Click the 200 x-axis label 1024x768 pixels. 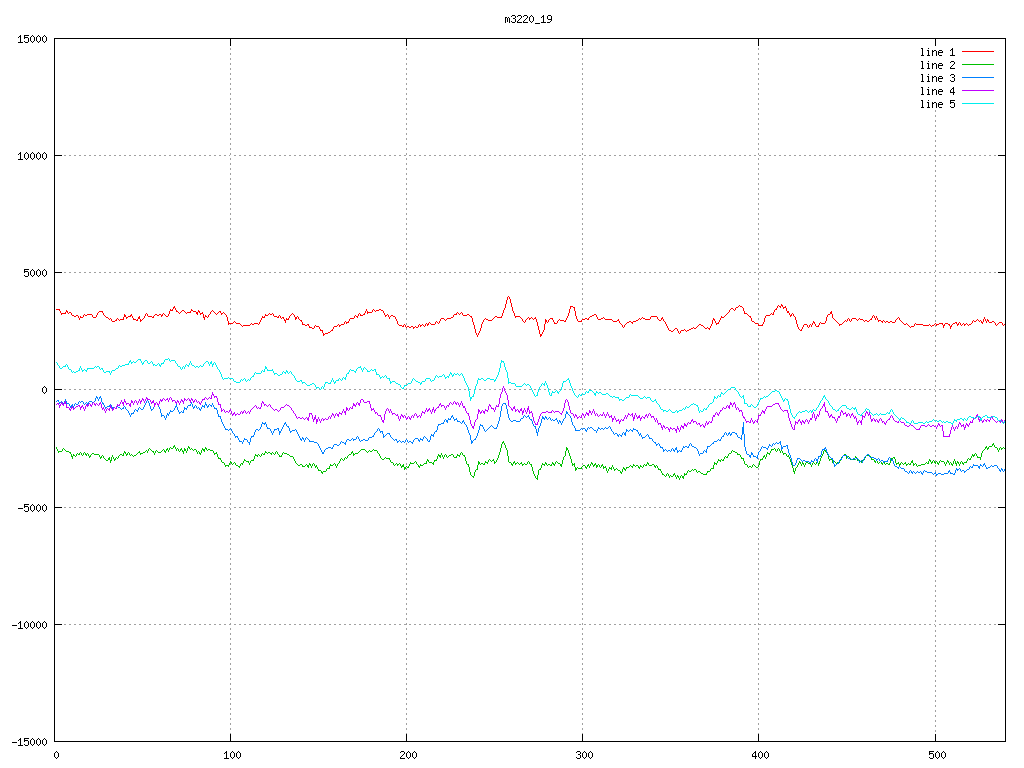408,756
